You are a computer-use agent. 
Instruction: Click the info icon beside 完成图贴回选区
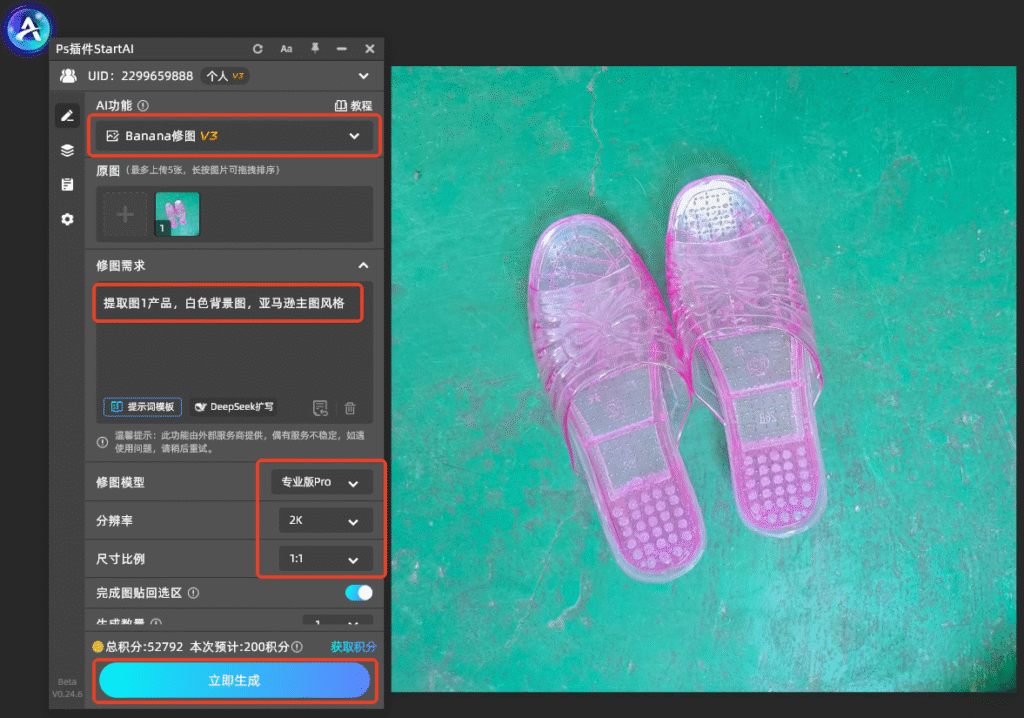coord(194,593)
